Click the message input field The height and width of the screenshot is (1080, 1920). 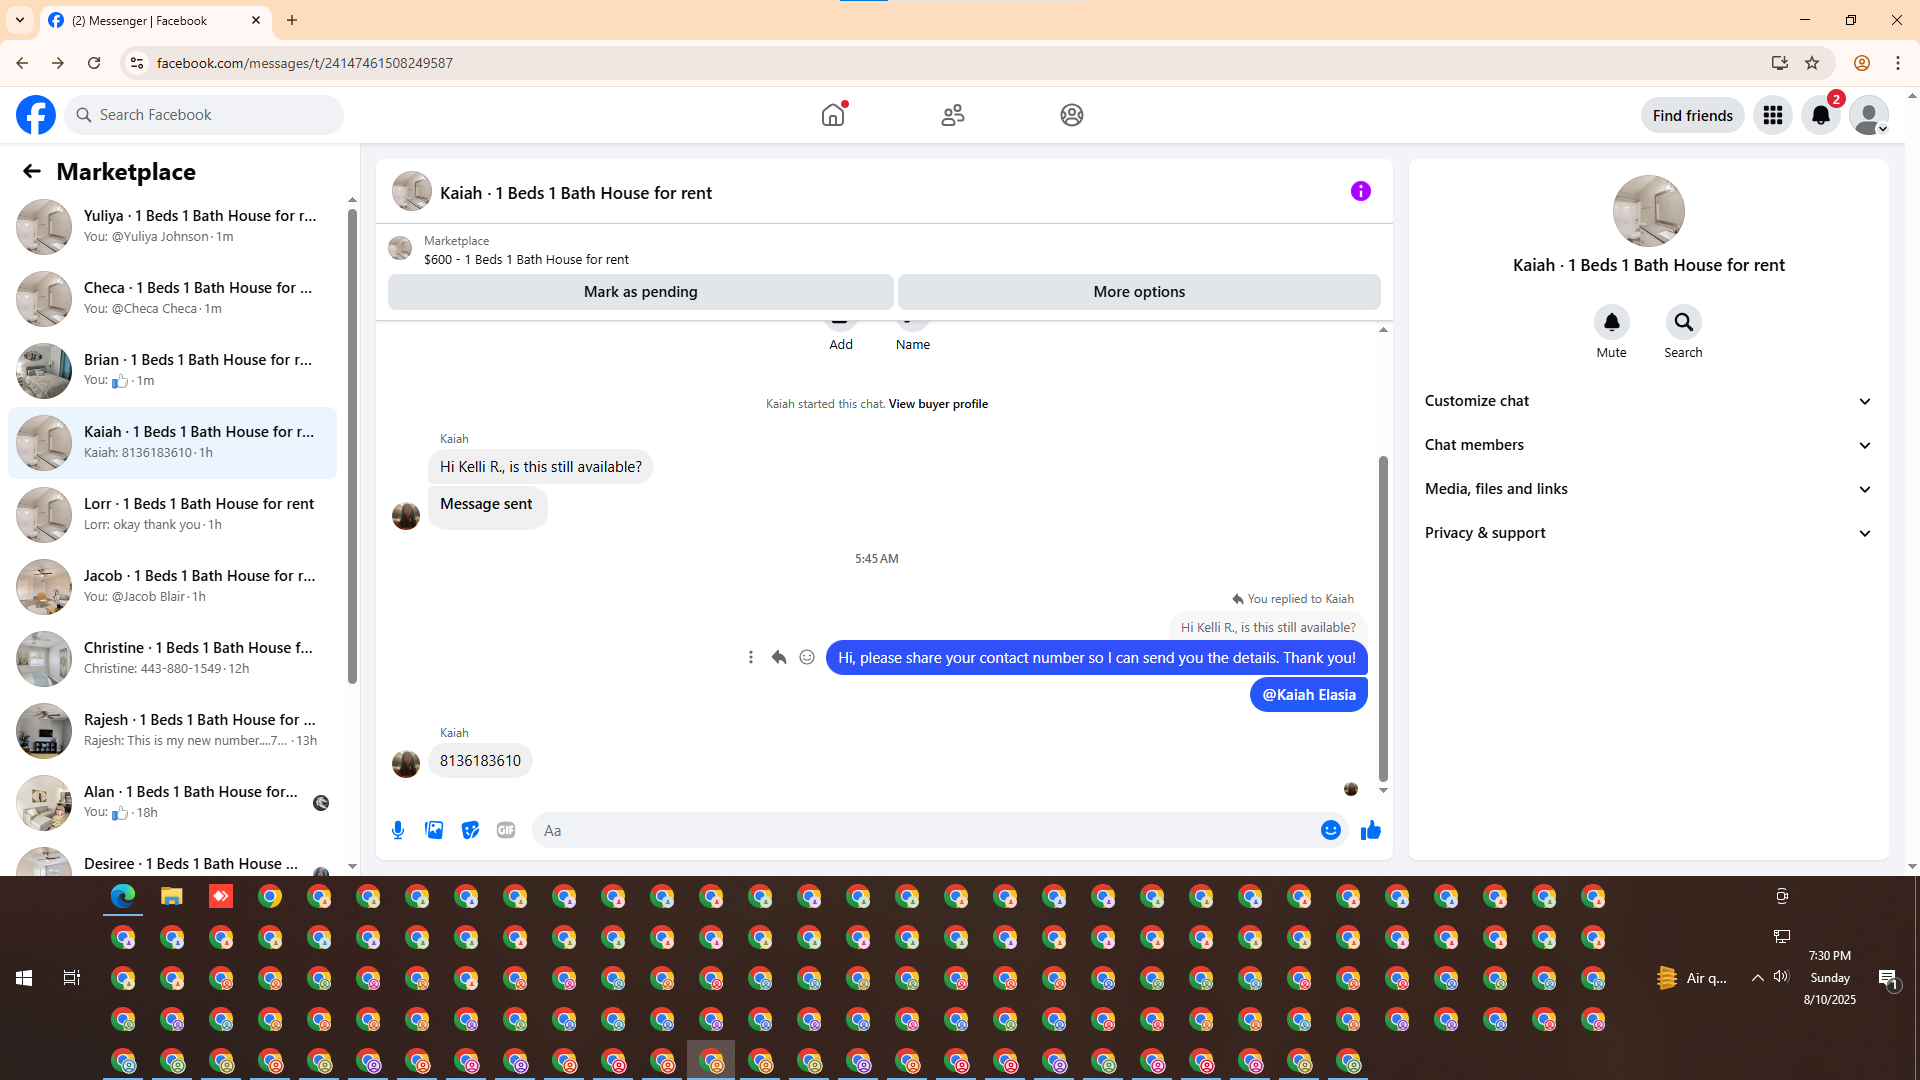[x=925, y=830]
